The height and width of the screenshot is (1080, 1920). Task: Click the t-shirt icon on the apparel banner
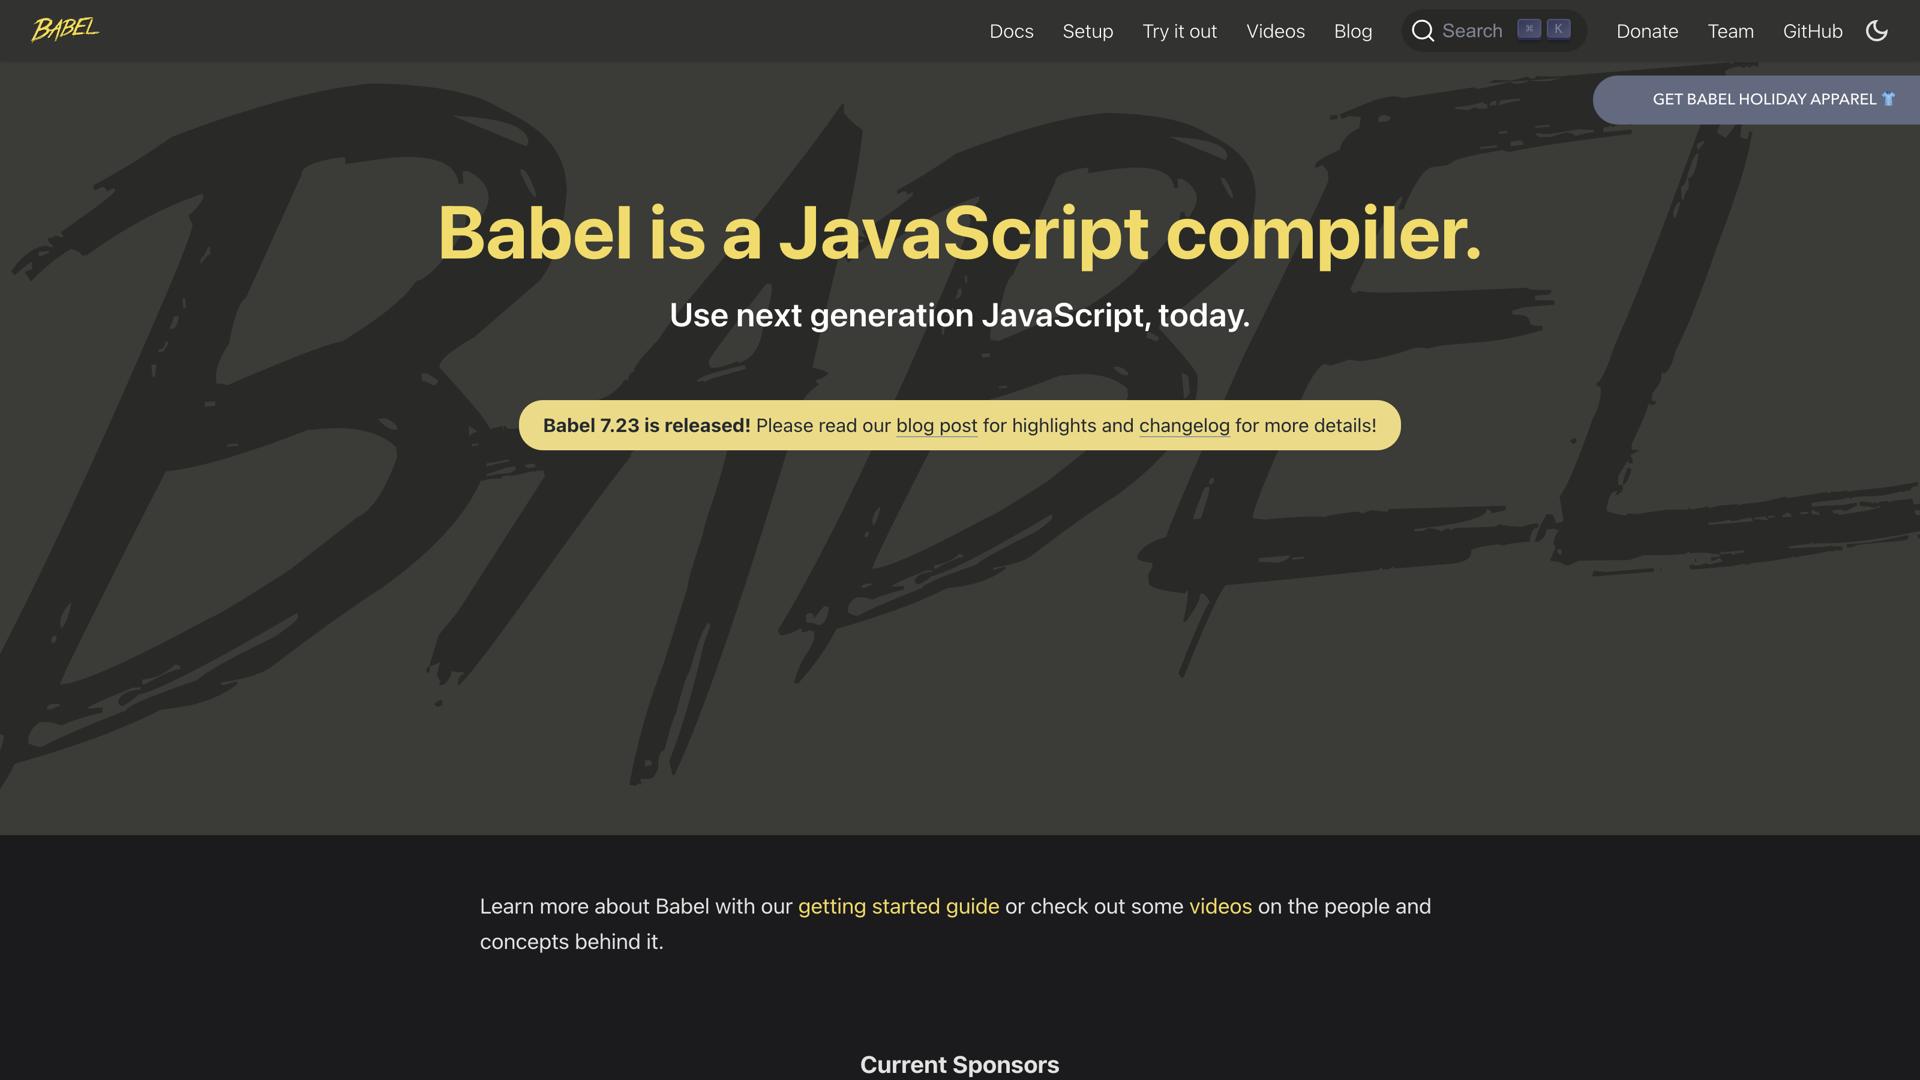[x=1888, y=99]
